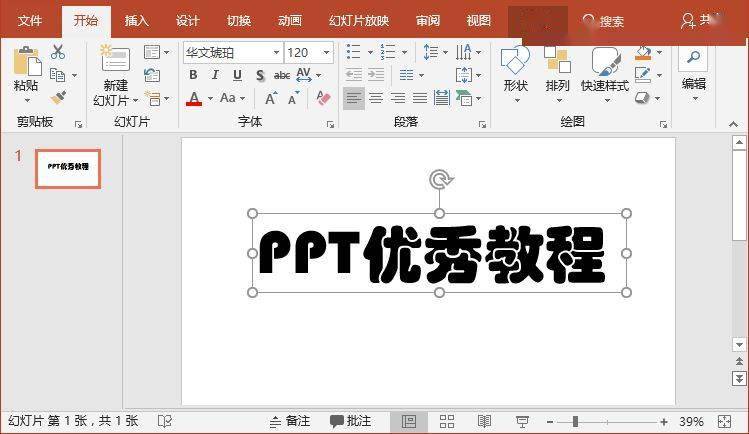Click the distributed alignment icon
The height and width of the screenshot is (434, 749).
442,98
